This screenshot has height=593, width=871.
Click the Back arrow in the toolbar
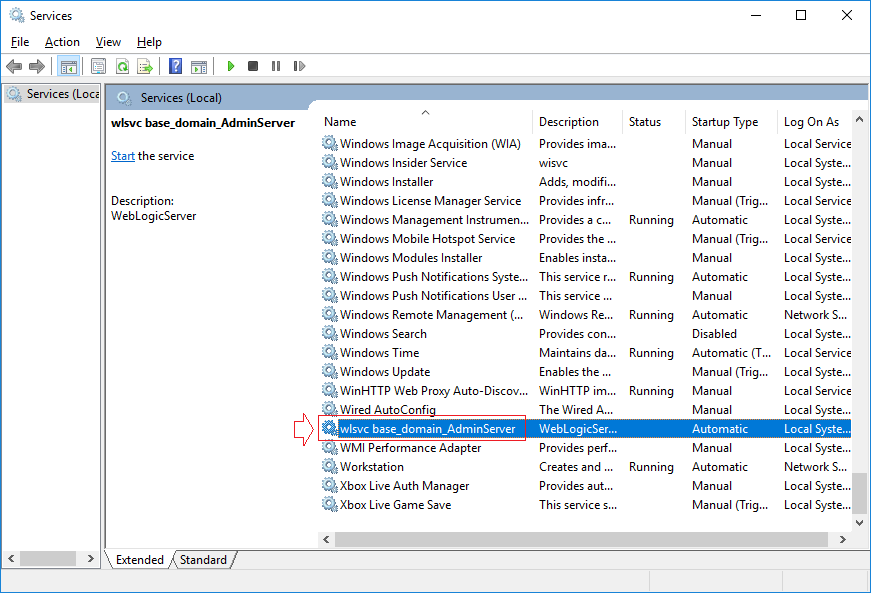coord(14,67)
